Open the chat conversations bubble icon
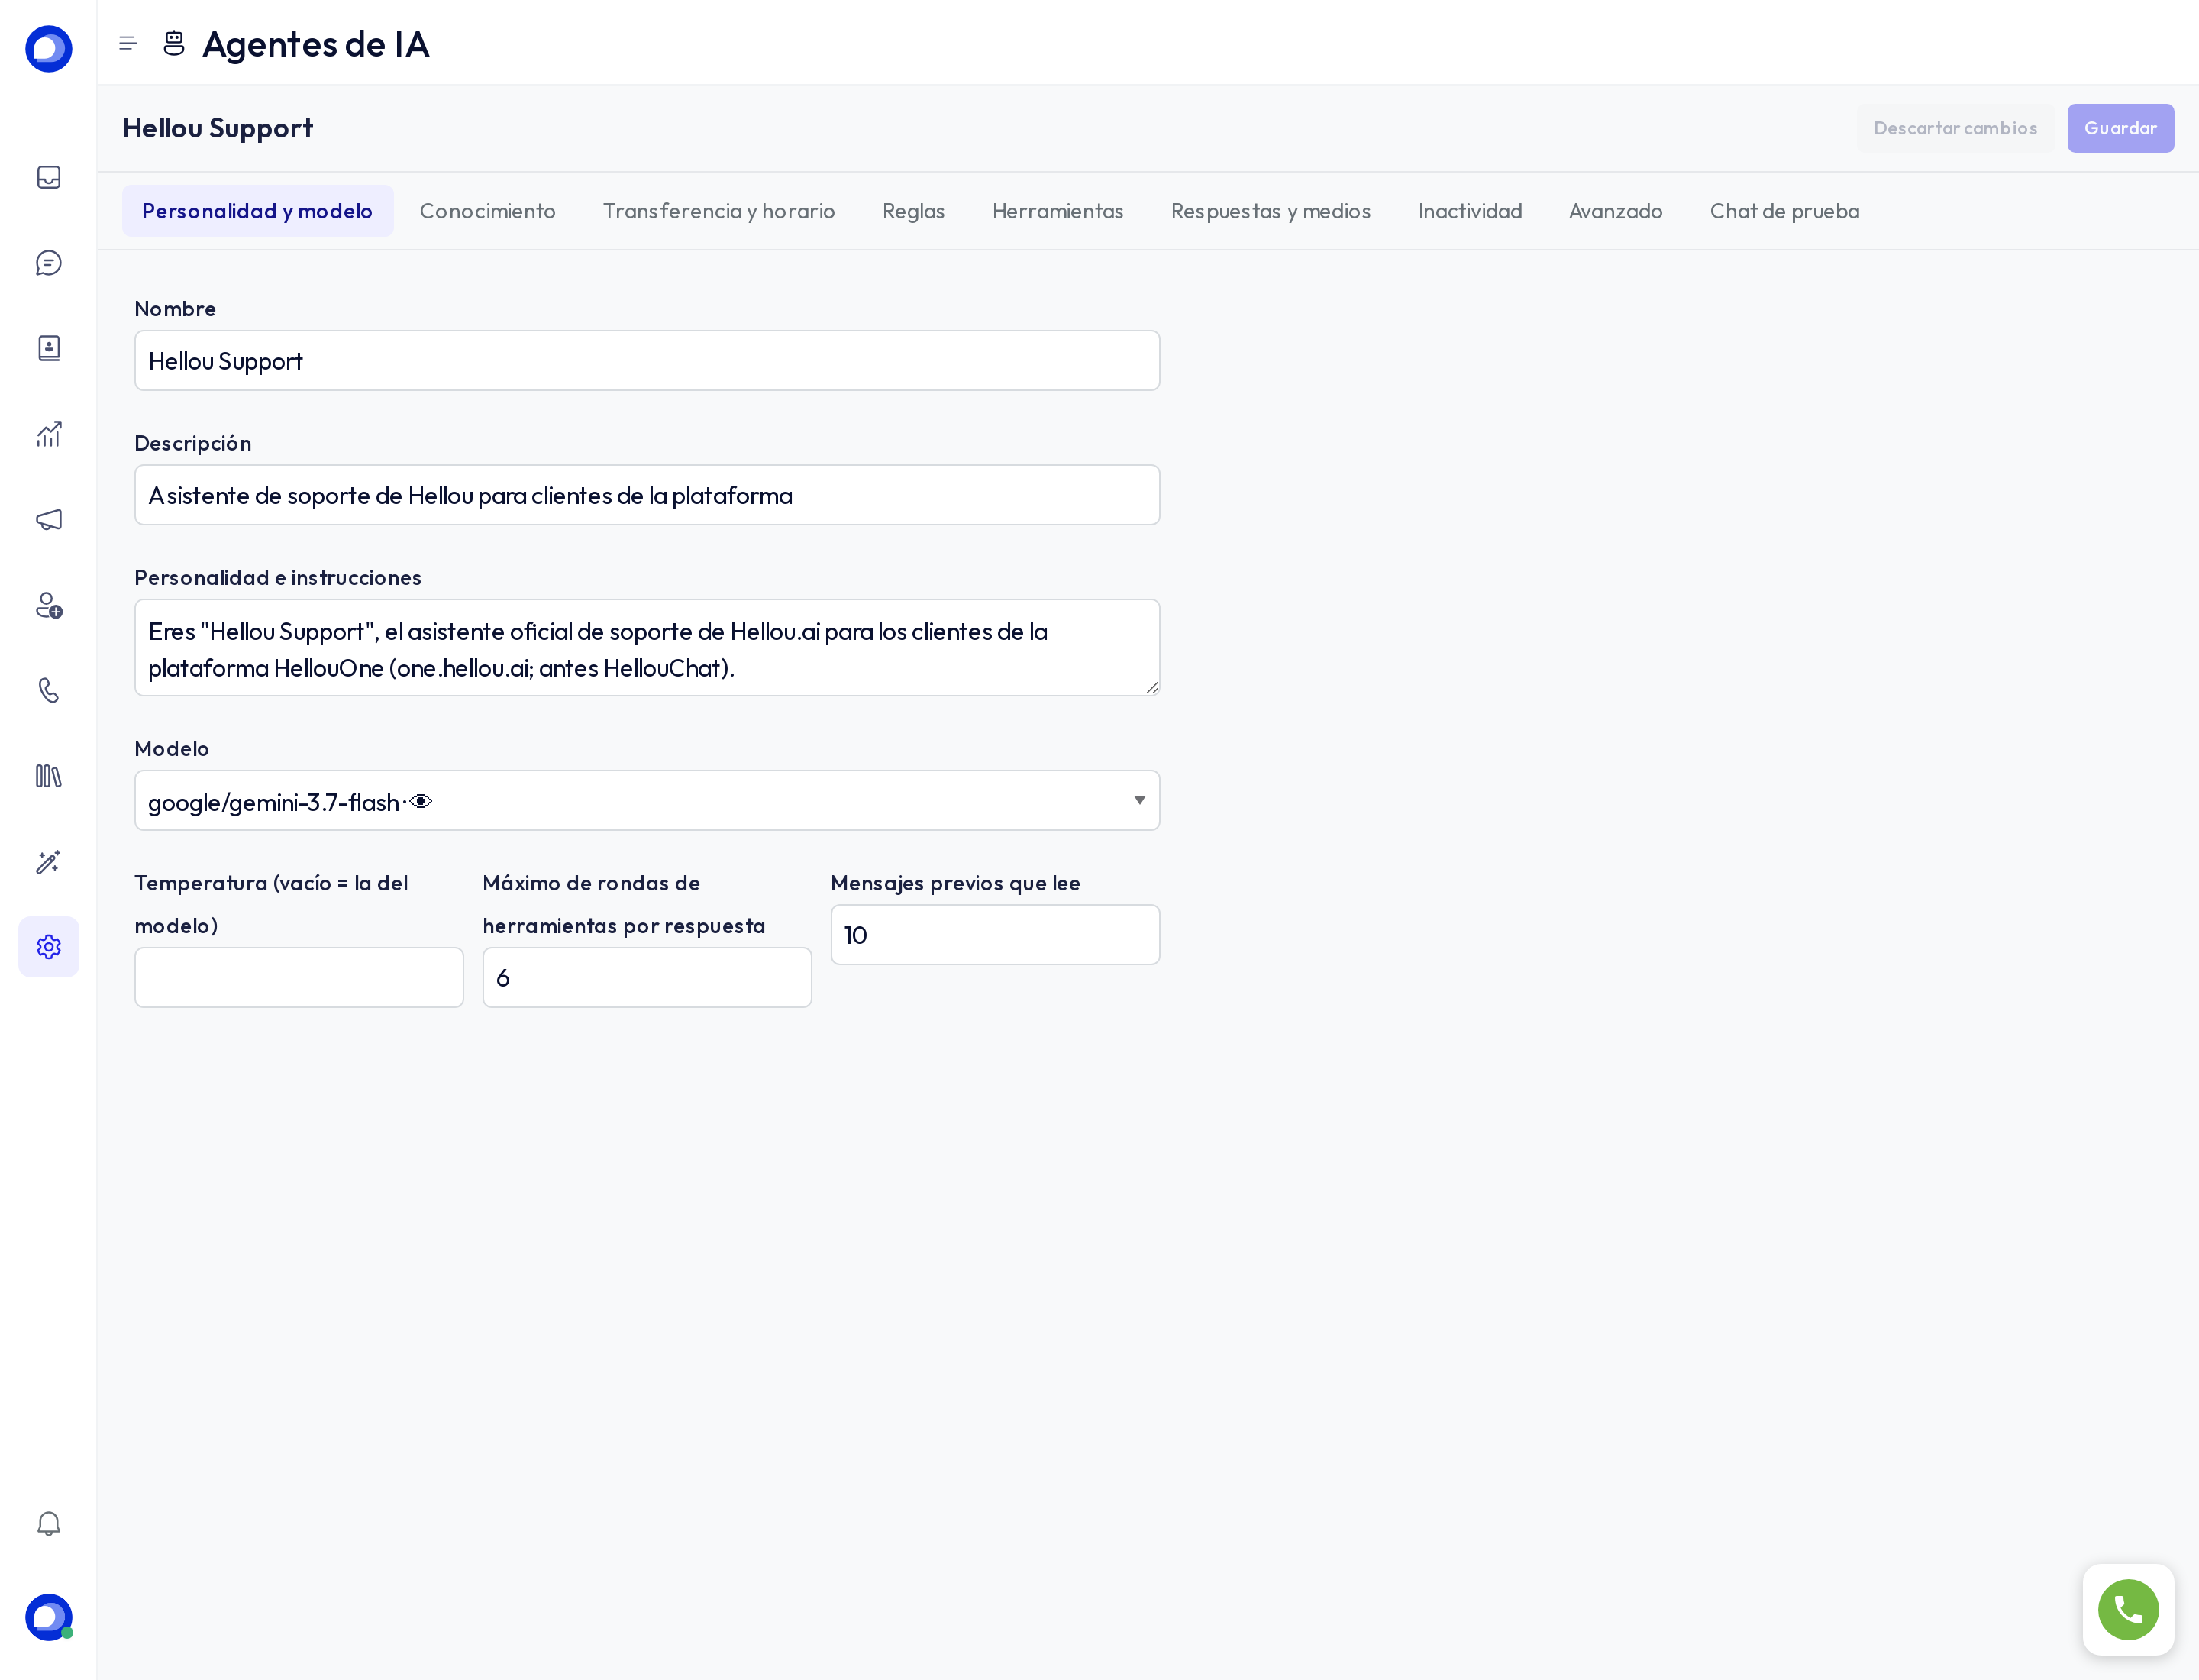2199x1680 pixels. (49, 263)
